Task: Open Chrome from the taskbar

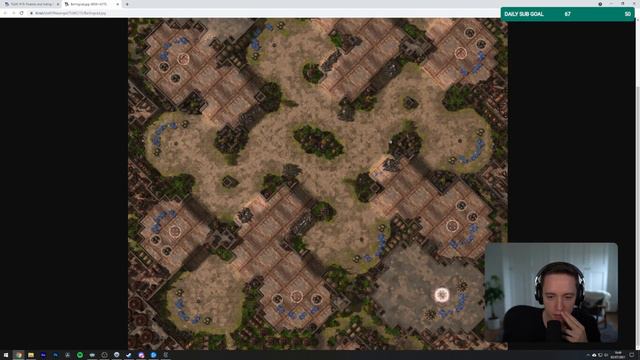Action: (x=19, y=355)
